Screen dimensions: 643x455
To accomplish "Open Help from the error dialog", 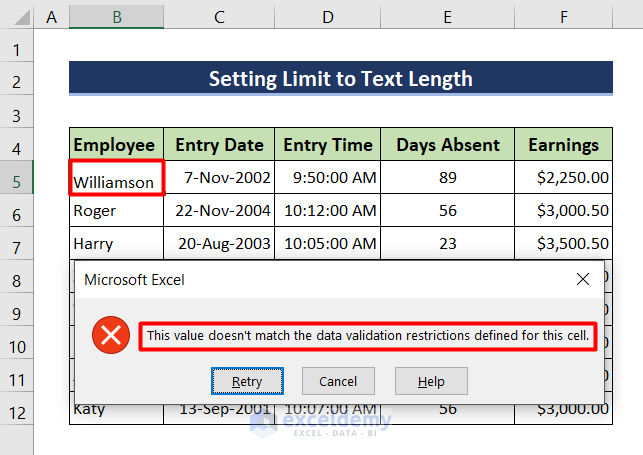I will [431, 381].
